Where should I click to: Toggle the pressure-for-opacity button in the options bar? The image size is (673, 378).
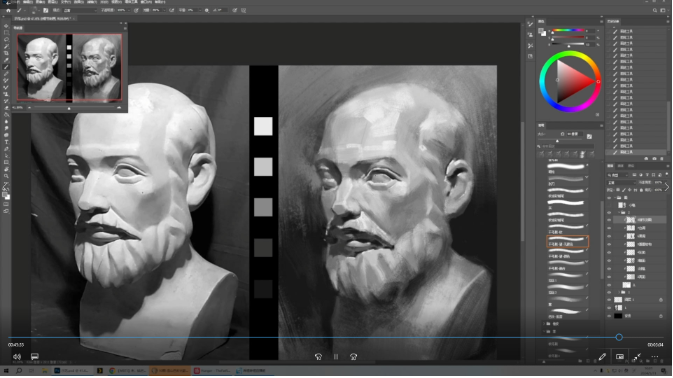click(136, 10)
